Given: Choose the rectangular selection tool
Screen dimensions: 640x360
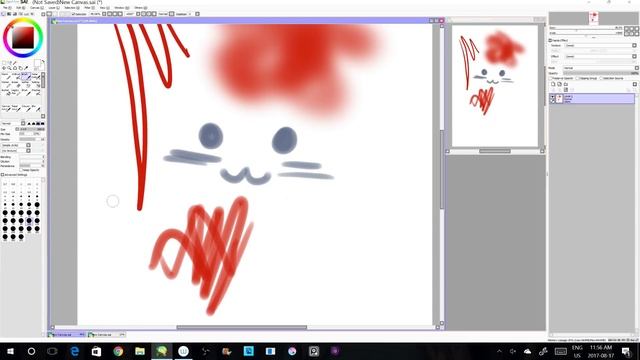Looking at the screenshot, I should 4,62.
